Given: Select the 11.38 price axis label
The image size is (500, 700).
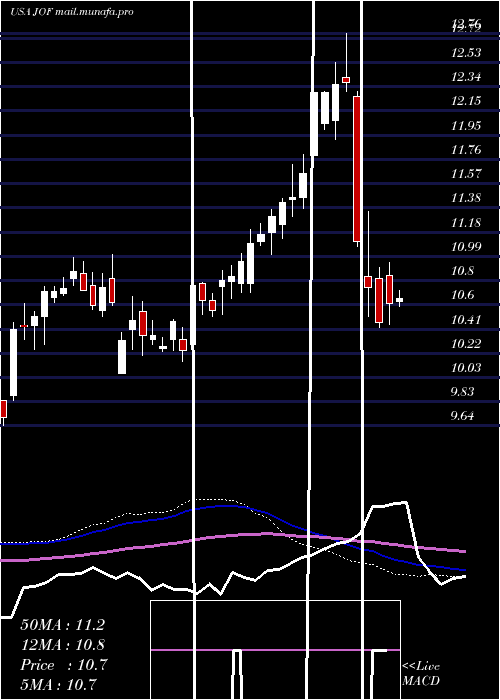Looking at the screenshot, I should [x=466, y=198].
